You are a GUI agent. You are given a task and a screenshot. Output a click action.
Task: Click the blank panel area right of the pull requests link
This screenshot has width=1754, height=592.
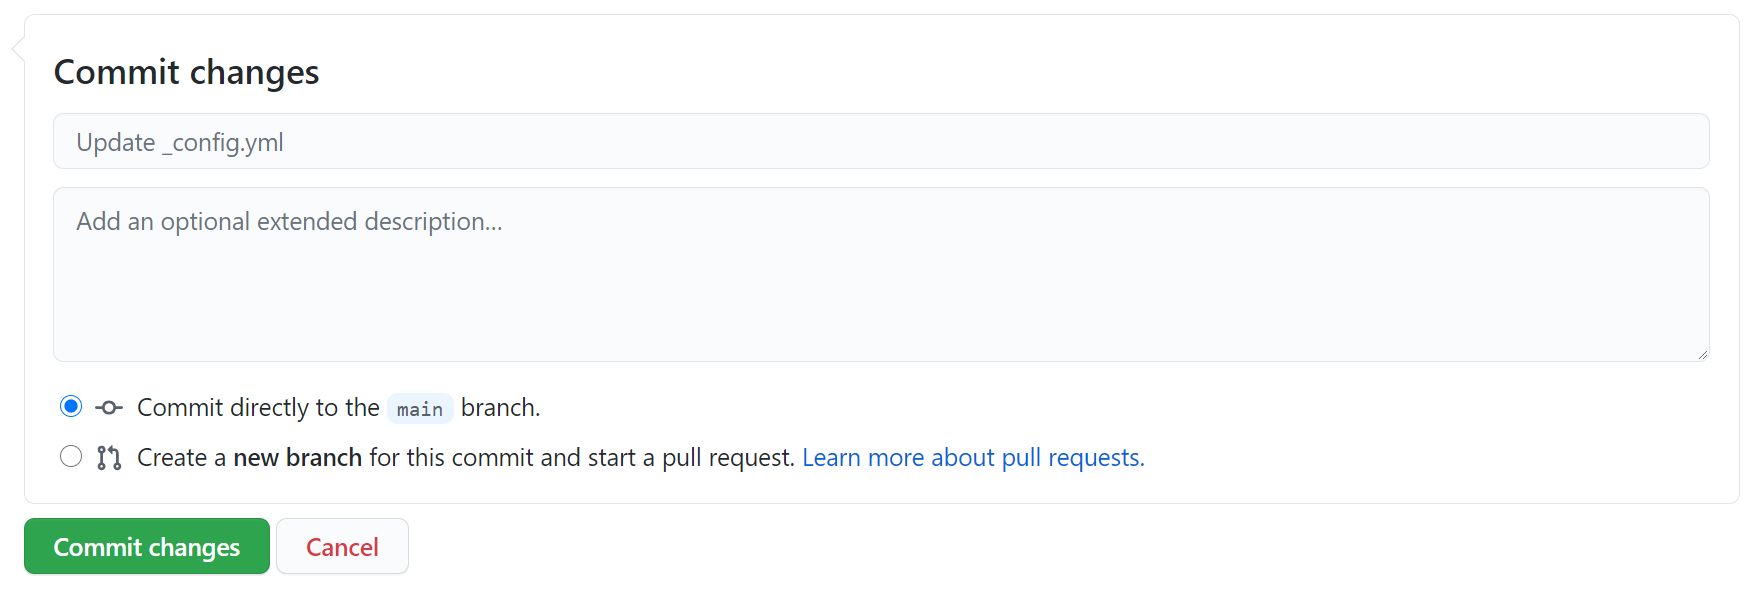click(1430, 458)
